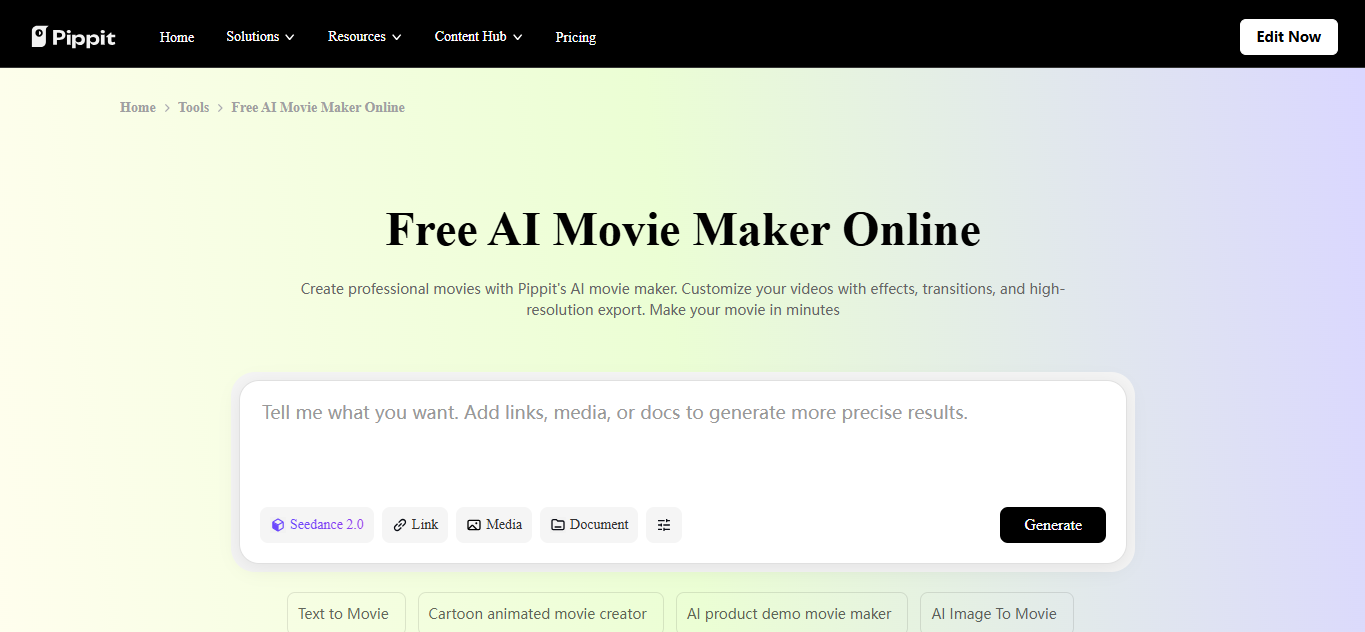The width and height of the screenshot is (1365, 632).
Task: Open the Home nav item
Action: [x=177, y=37]
